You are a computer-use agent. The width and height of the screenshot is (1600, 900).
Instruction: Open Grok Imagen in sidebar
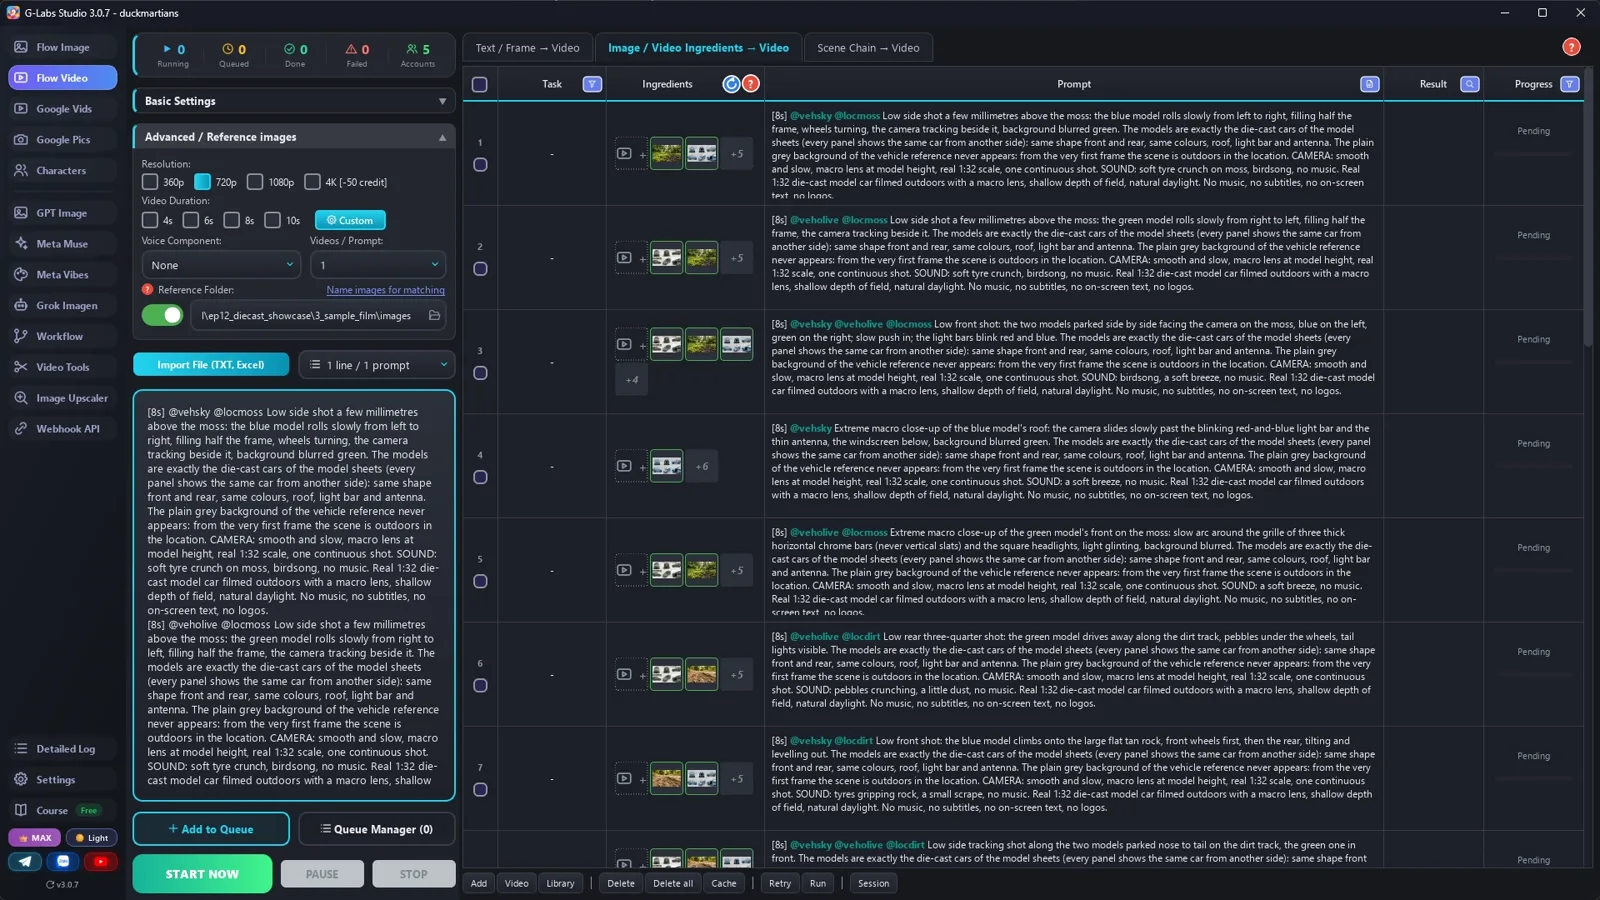point(62,306)
